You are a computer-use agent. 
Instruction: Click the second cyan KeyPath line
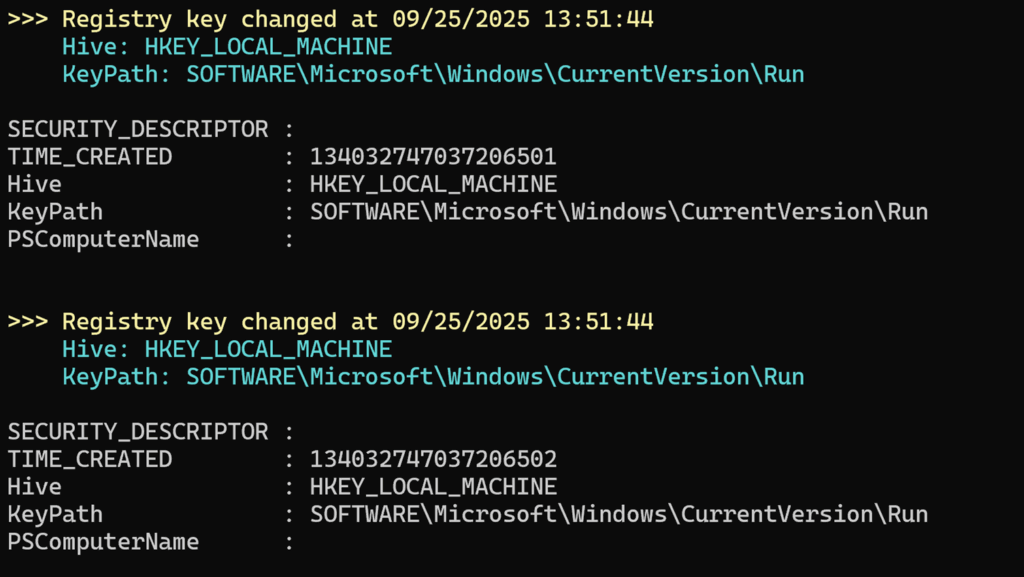(433, 377)
